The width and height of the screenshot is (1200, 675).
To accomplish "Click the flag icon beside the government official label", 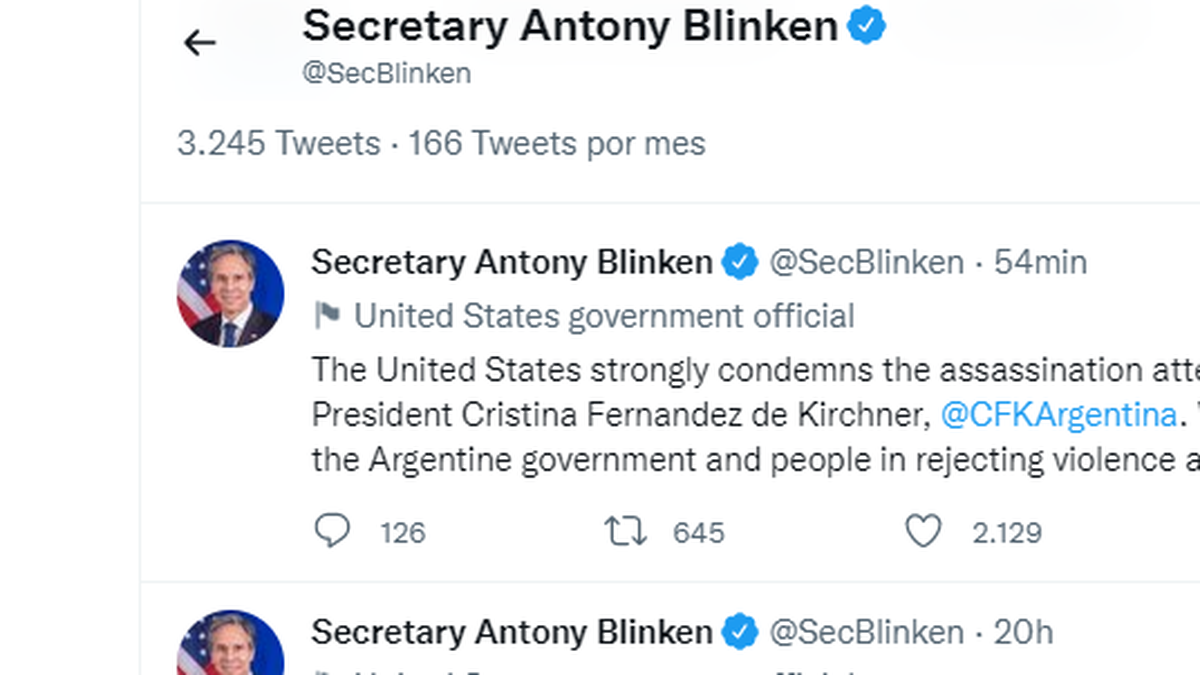I will [x=327, y=316].
